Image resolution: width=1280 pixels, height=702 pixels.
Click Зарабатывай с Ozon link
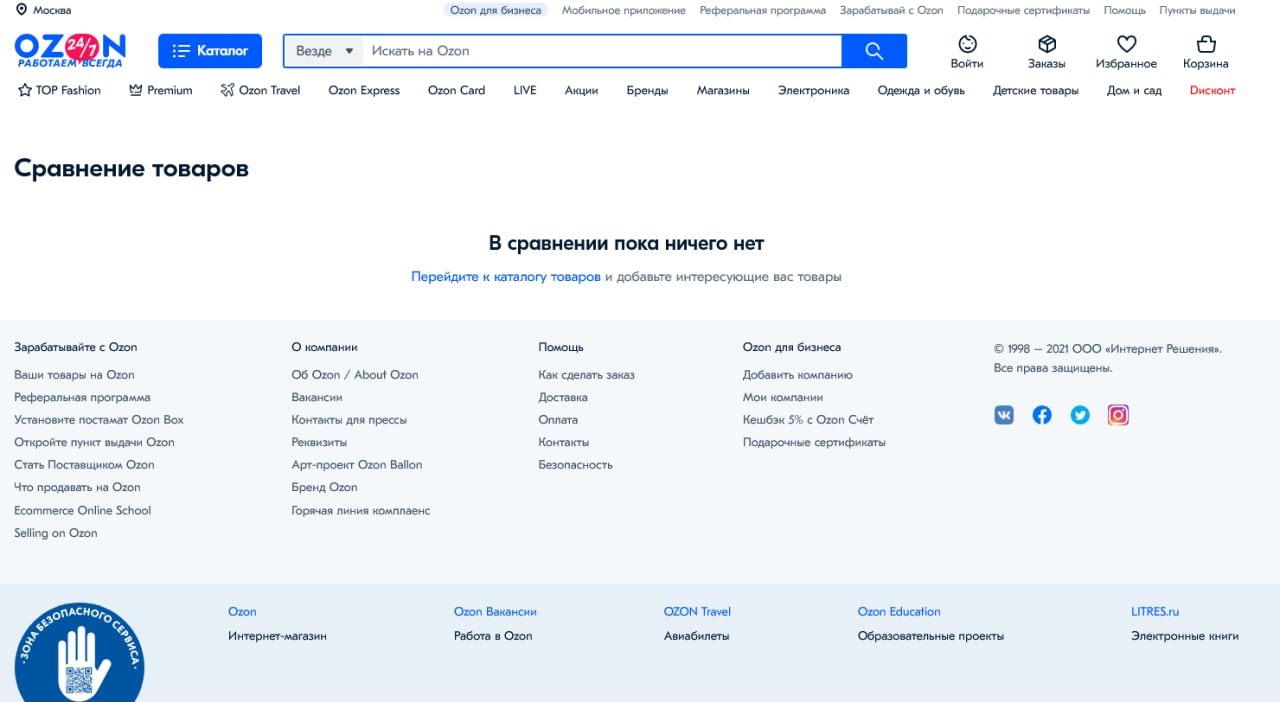892,10
